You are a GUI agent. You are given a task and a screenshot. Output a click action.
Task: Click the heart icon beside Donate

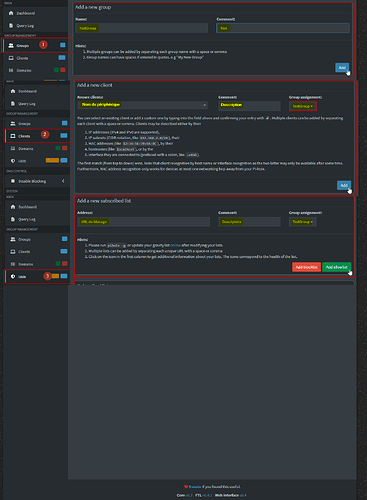point(186,487)
